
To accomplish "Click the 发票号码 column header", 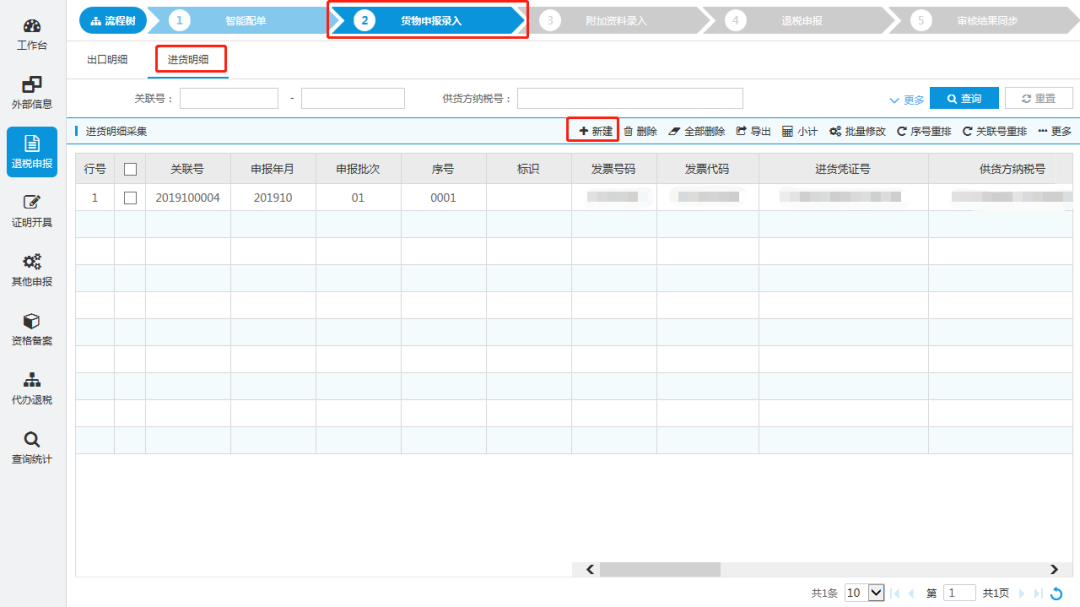I will 614,169.
